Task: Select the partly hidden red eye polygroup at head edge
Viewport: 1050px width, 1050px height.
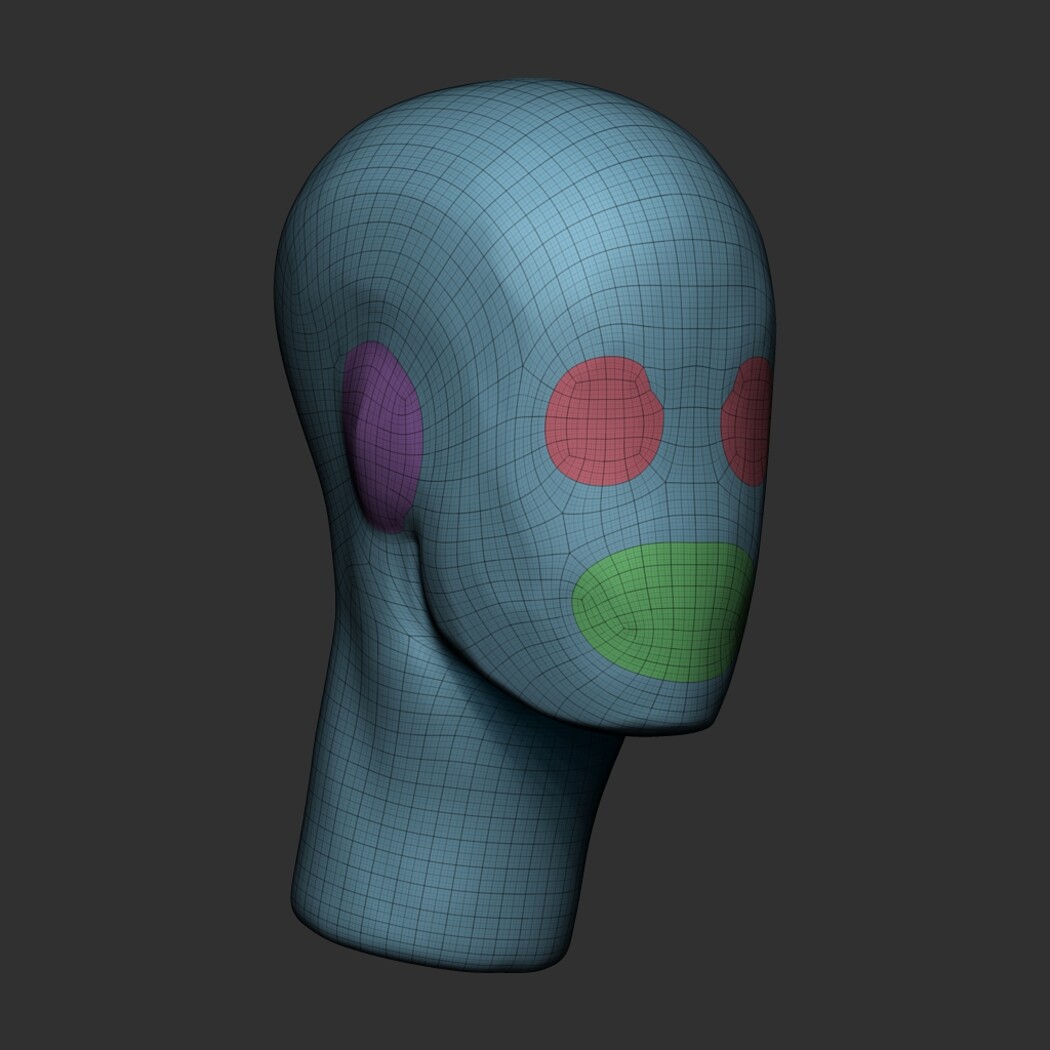Action: (747, 421)
